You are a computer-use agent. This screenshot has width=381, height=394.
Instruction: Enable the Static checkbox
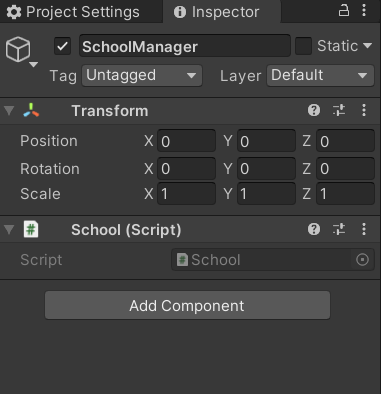(303, 46)
